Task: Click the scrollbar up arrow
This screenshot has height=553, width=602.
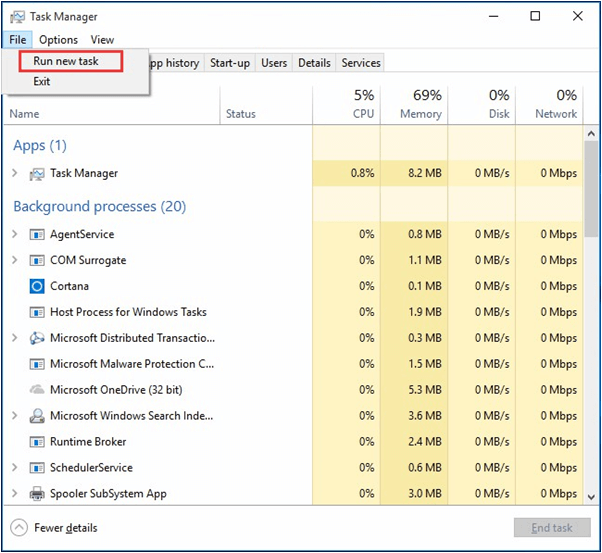Action: [591, 134]
